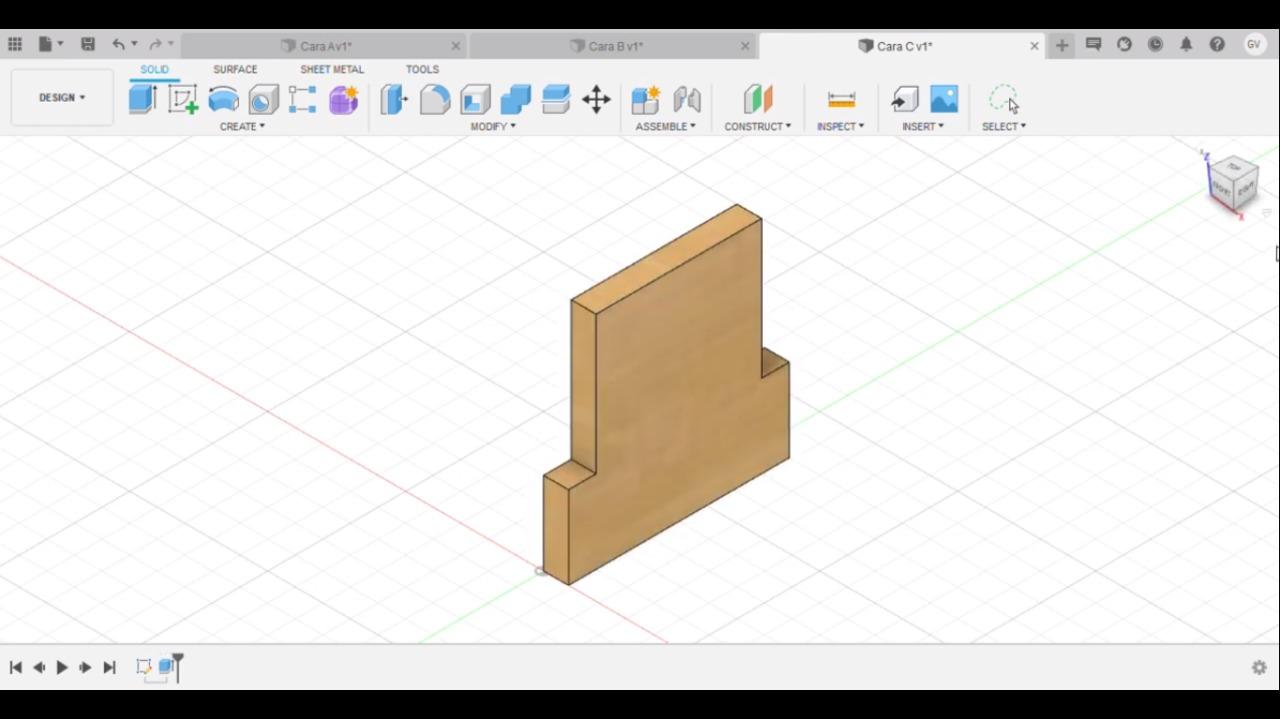Click the Select tool icon
The image size is (1280, 719).
[1004, 99]
